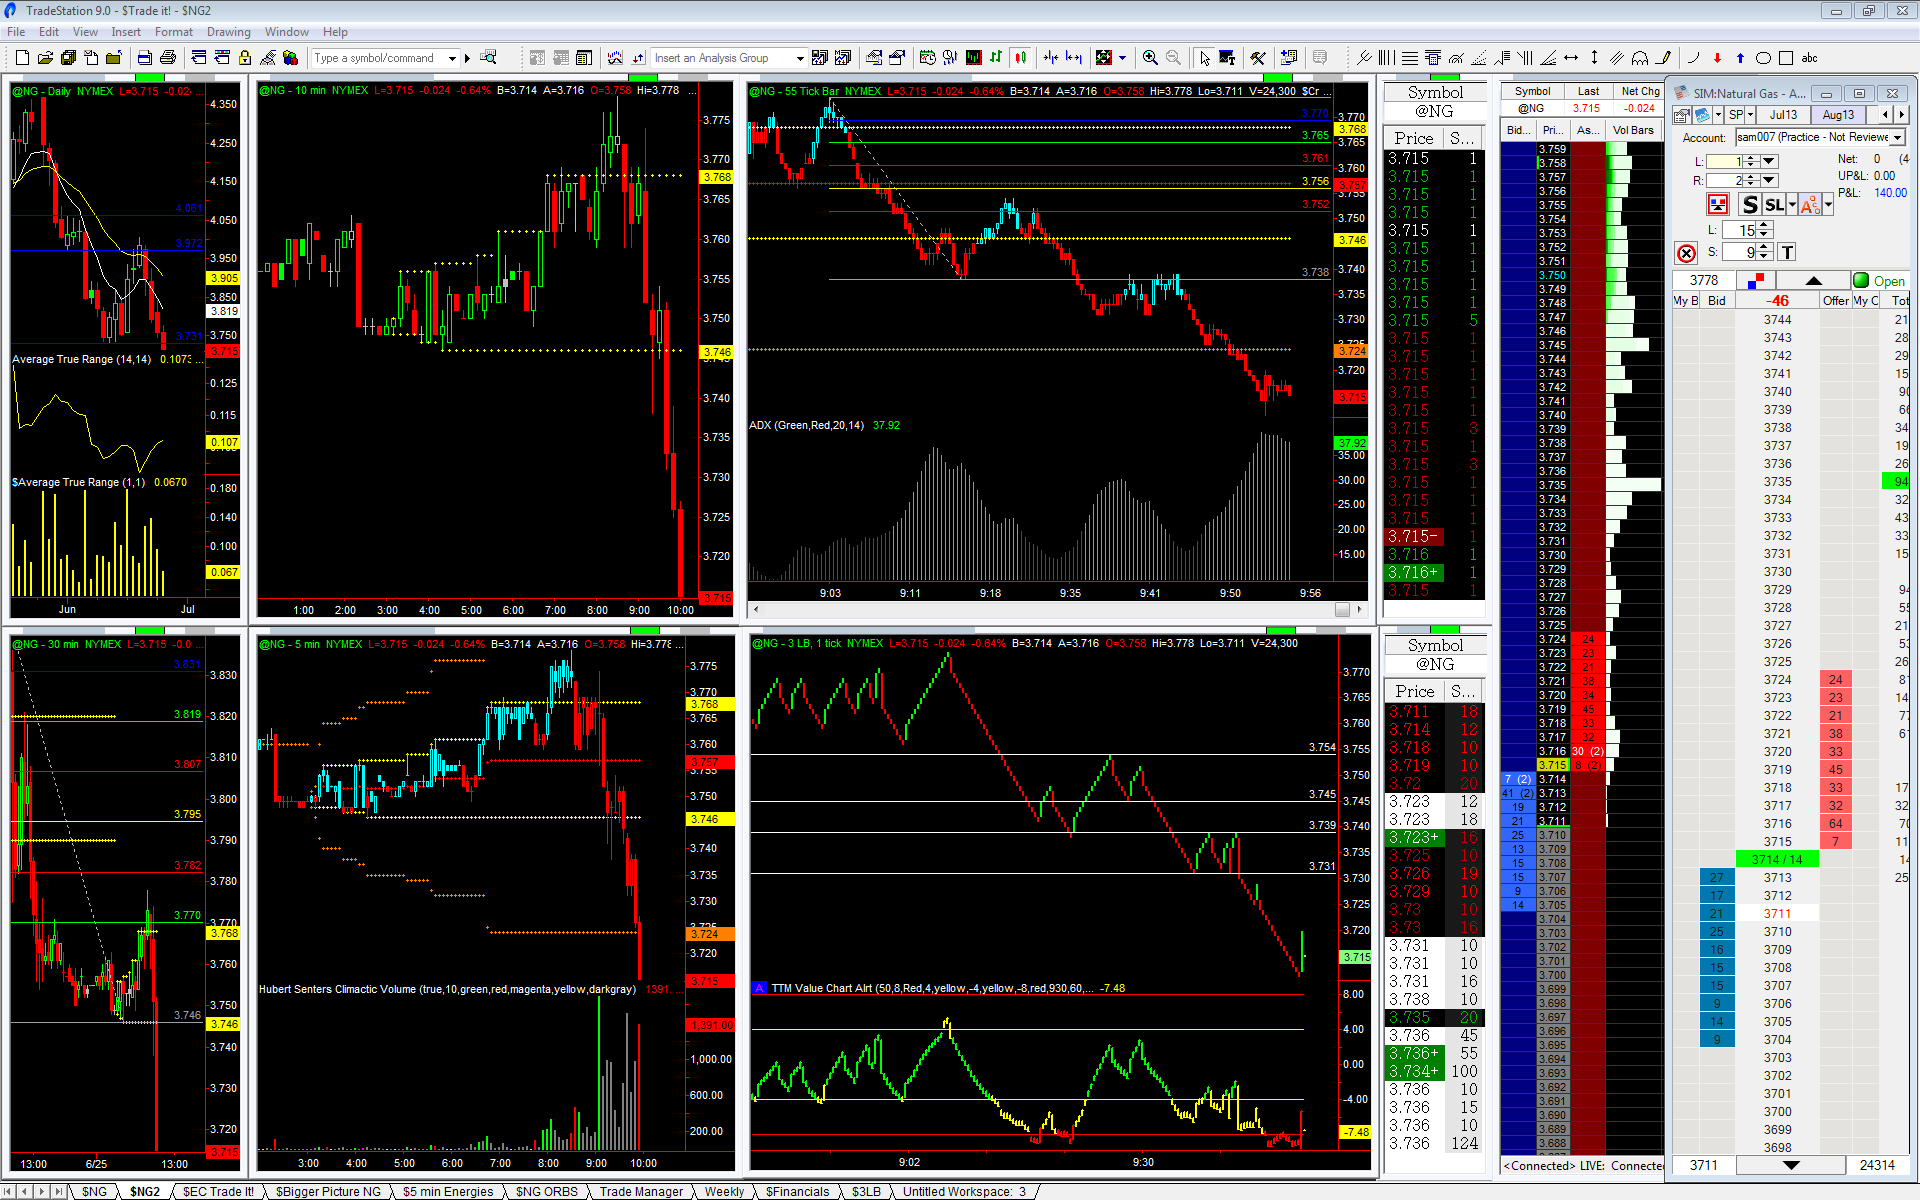Click the 55 Tick chart horizontal scrollbar
The image size is (1920, 1200).
1058,609
